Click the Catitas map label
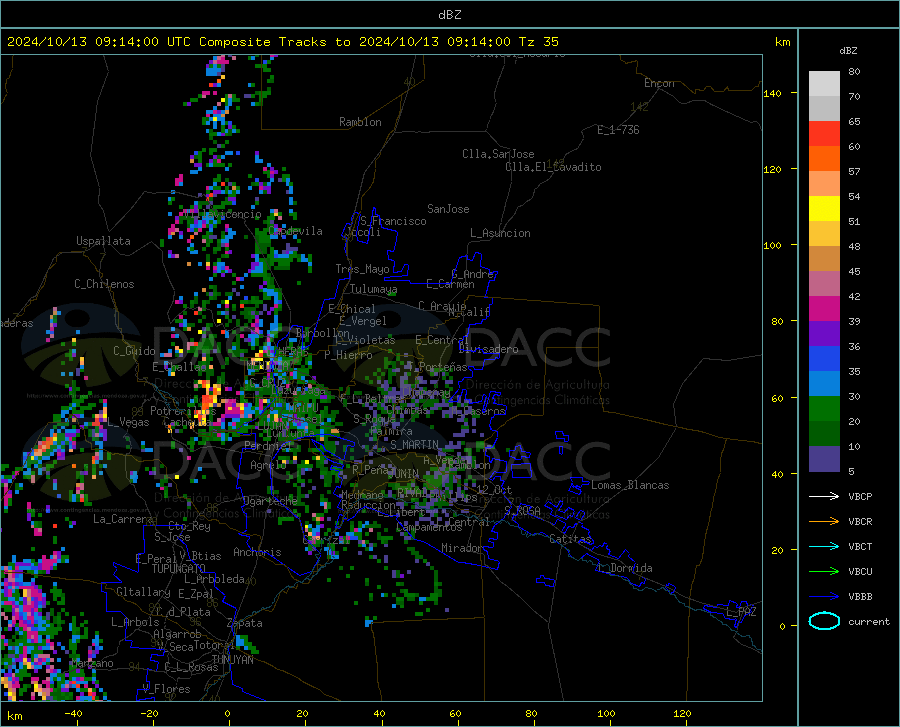This screenshot has width=900, height=727. (x=570, y=539)
